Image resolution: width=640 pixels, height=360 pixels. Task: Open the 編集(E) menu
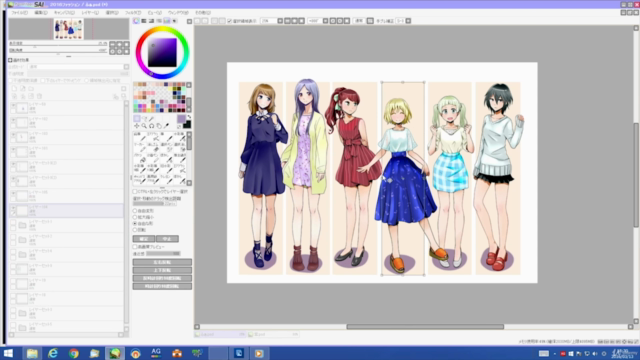coord(41,13)
